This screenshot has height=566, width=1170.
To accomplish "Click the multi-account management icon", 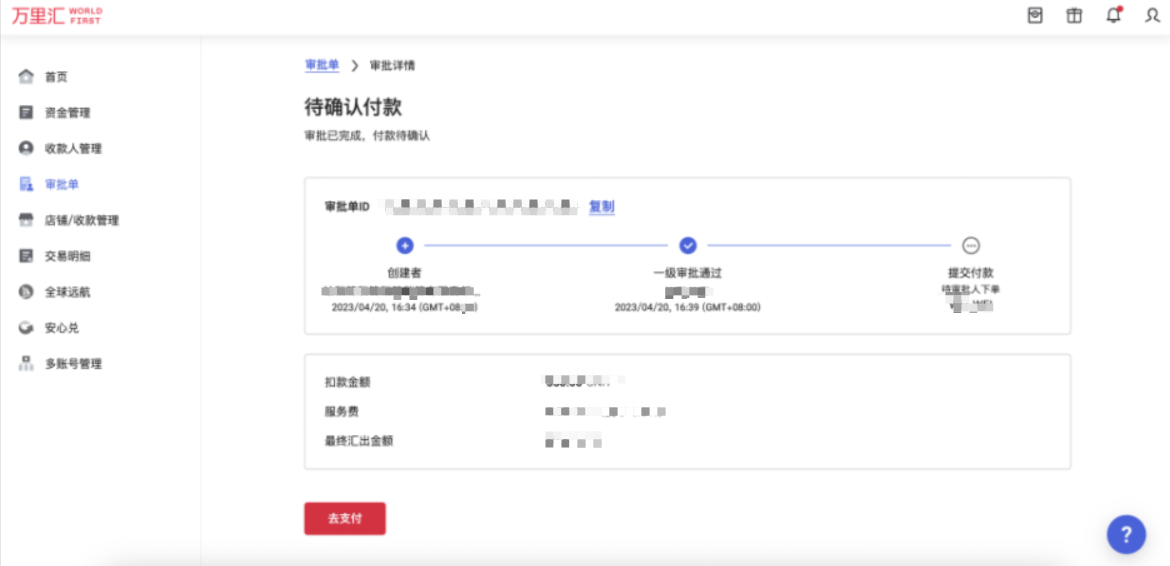I will (x=26, y=364).
